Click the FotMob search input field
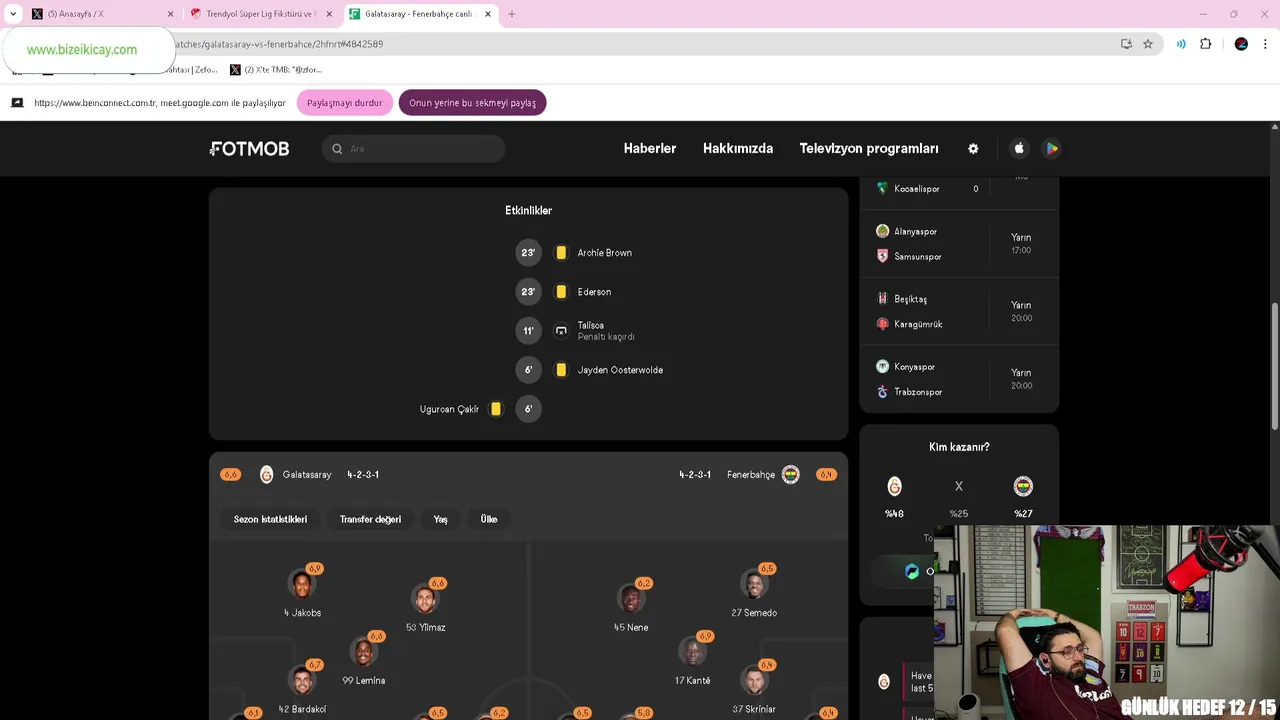1280x720 pixels. point(413,149)
